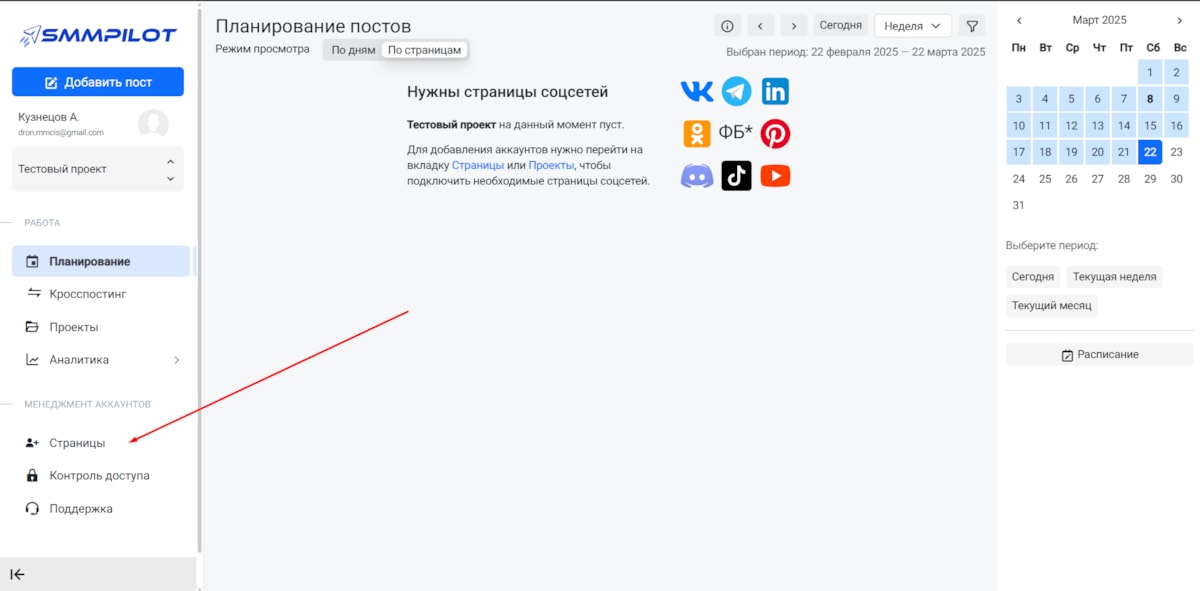The width and height of the screenshot is (1200, 591).
Task: Follow the Страницы link in the message
Action: click(478, 165)
